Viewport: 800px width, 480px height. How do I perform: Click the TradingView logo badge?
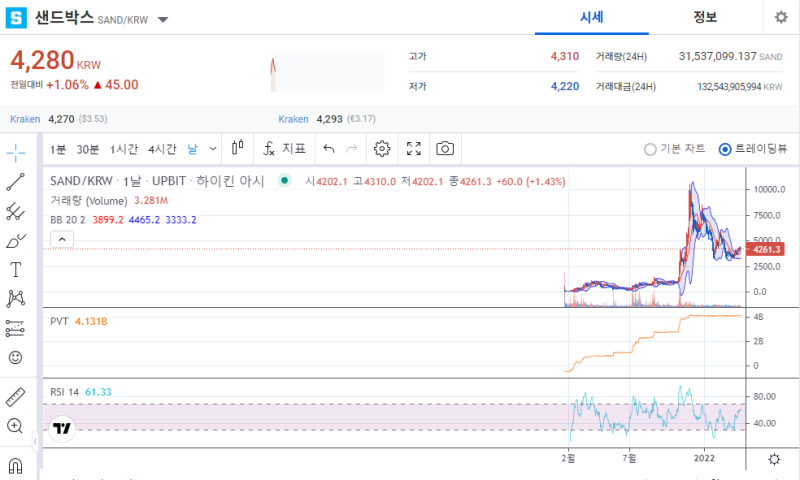(63, 428)
